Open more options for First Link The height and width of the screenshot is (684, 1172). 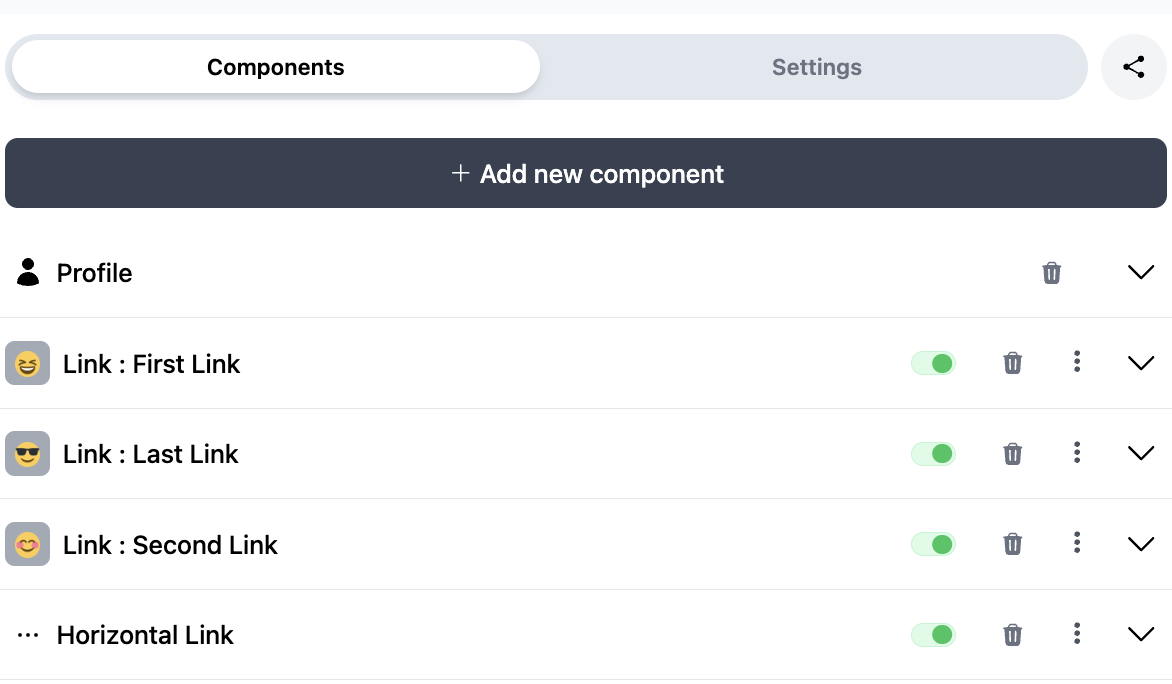tap(1076, 362)
